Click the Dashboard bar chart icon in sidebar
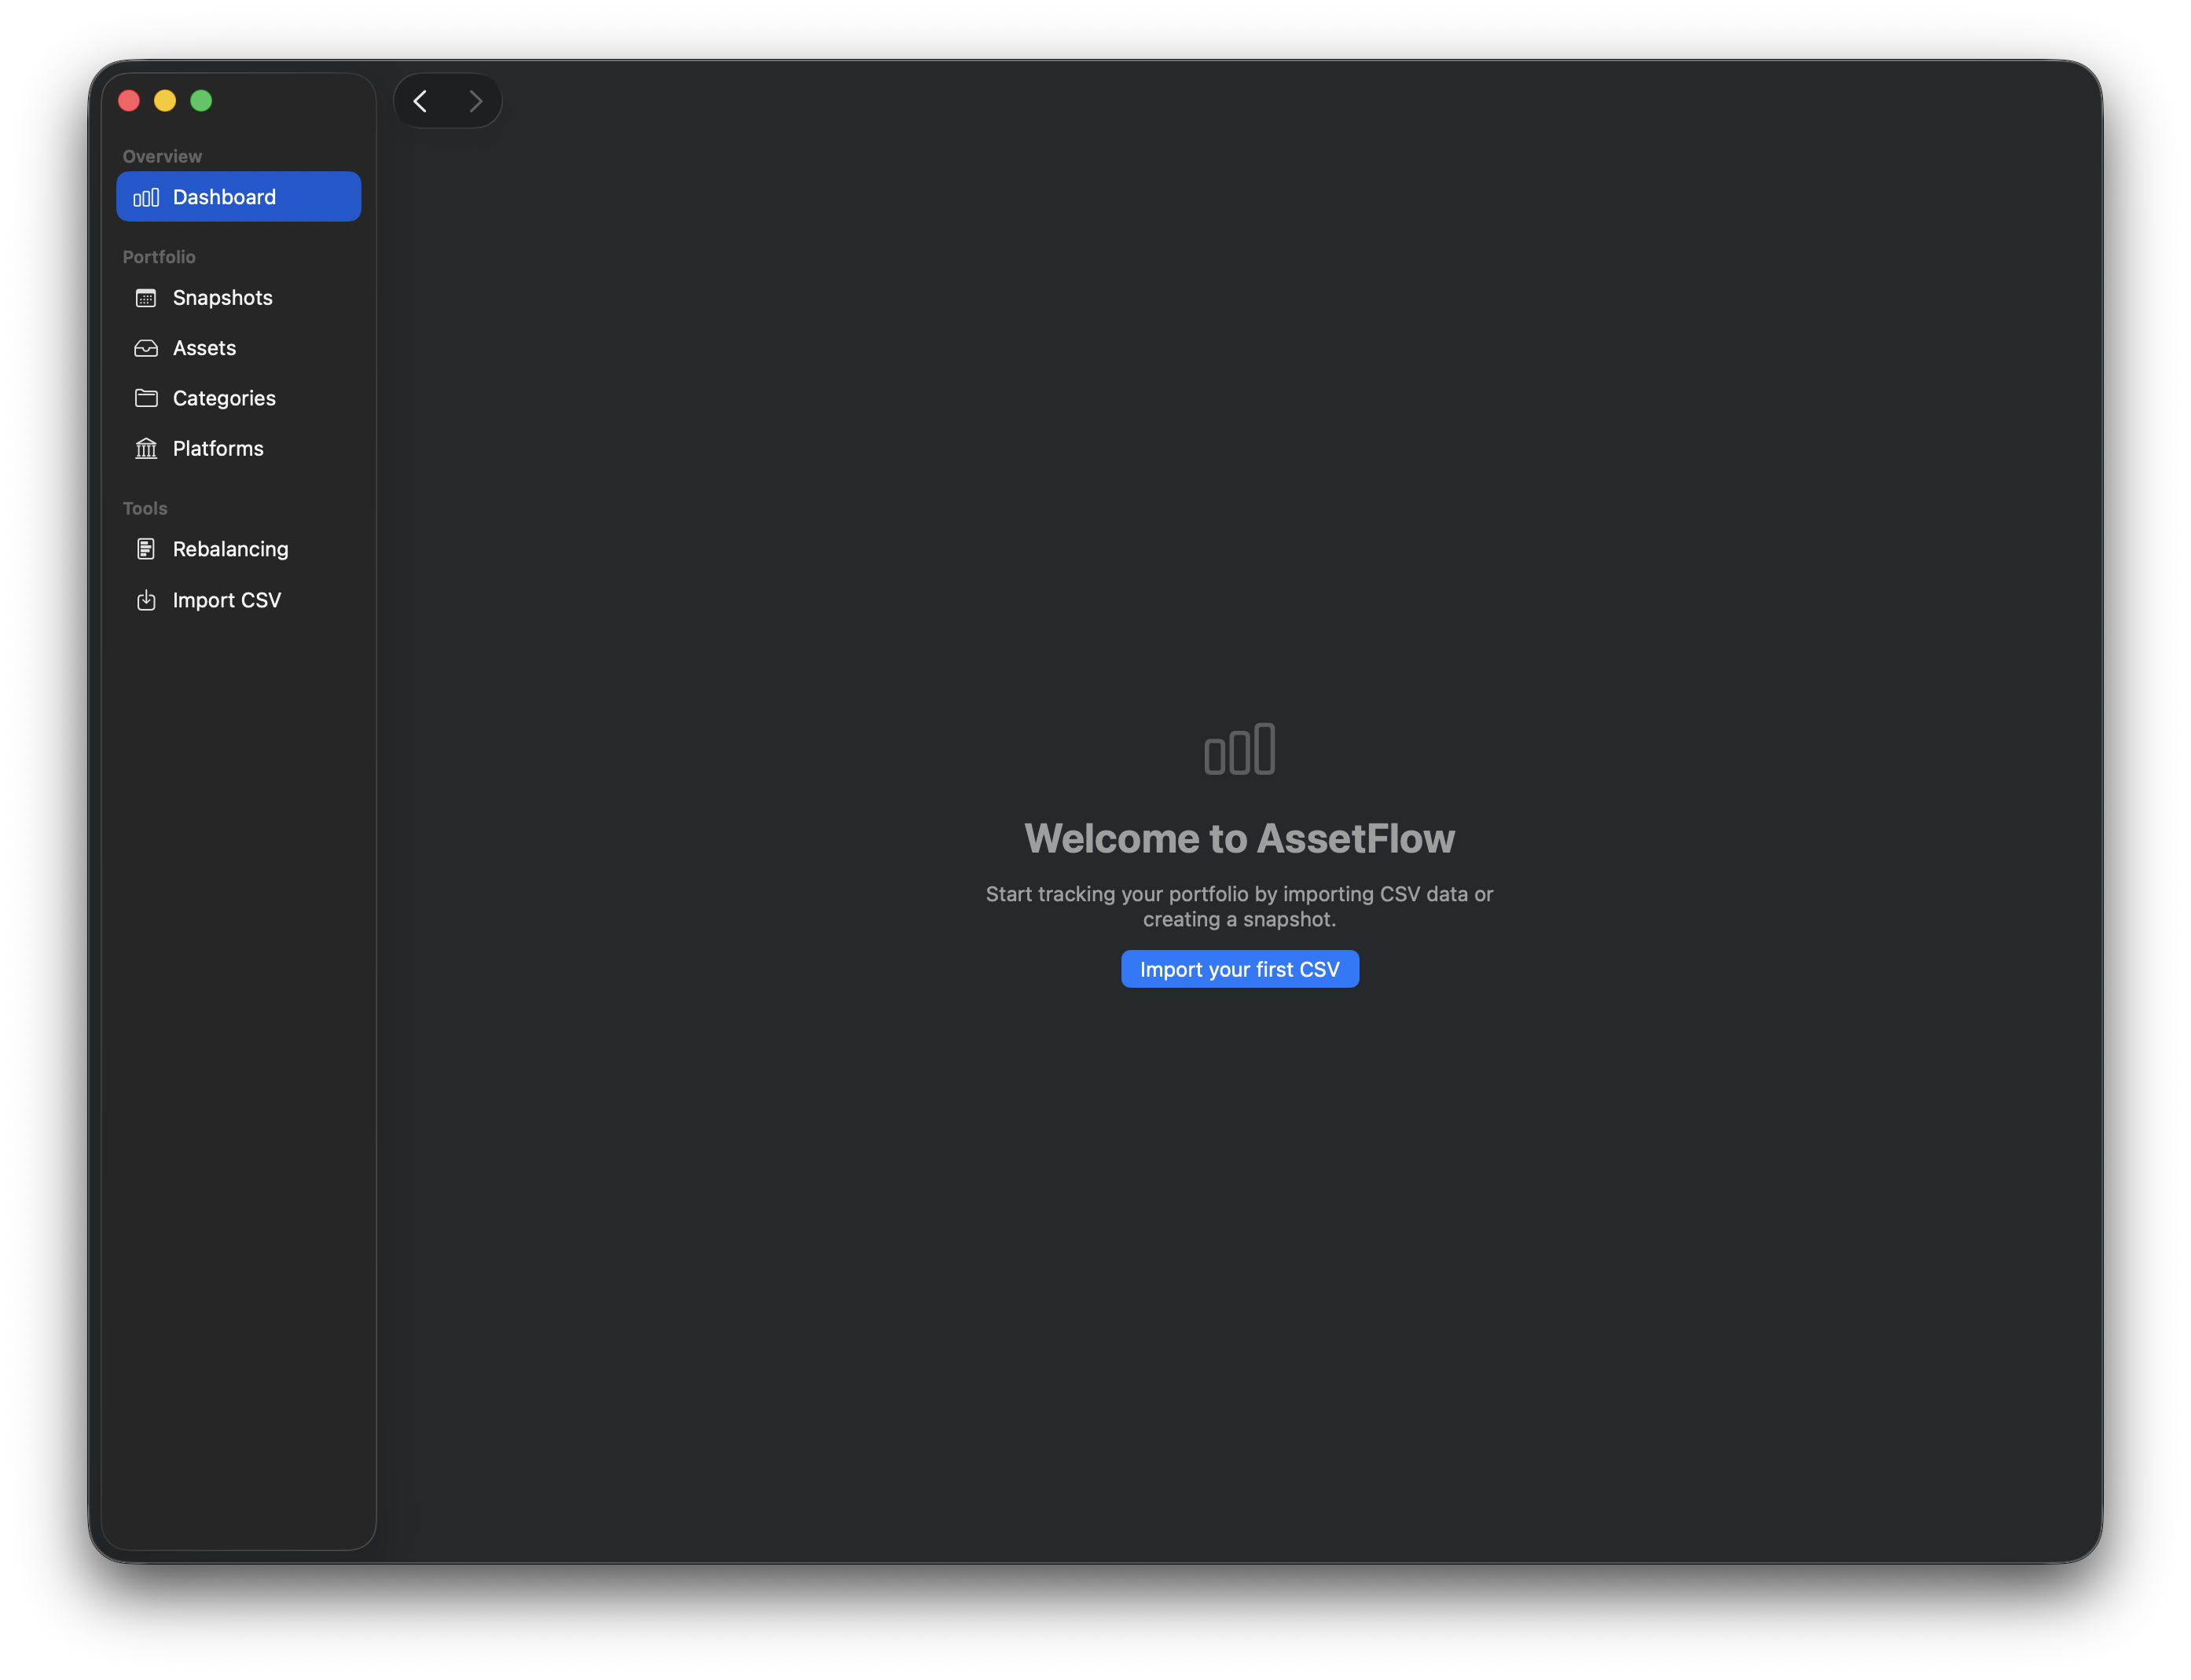The height and width of the screenshot is (1680, 2191). pyautogui.click(x=146, y=197)
